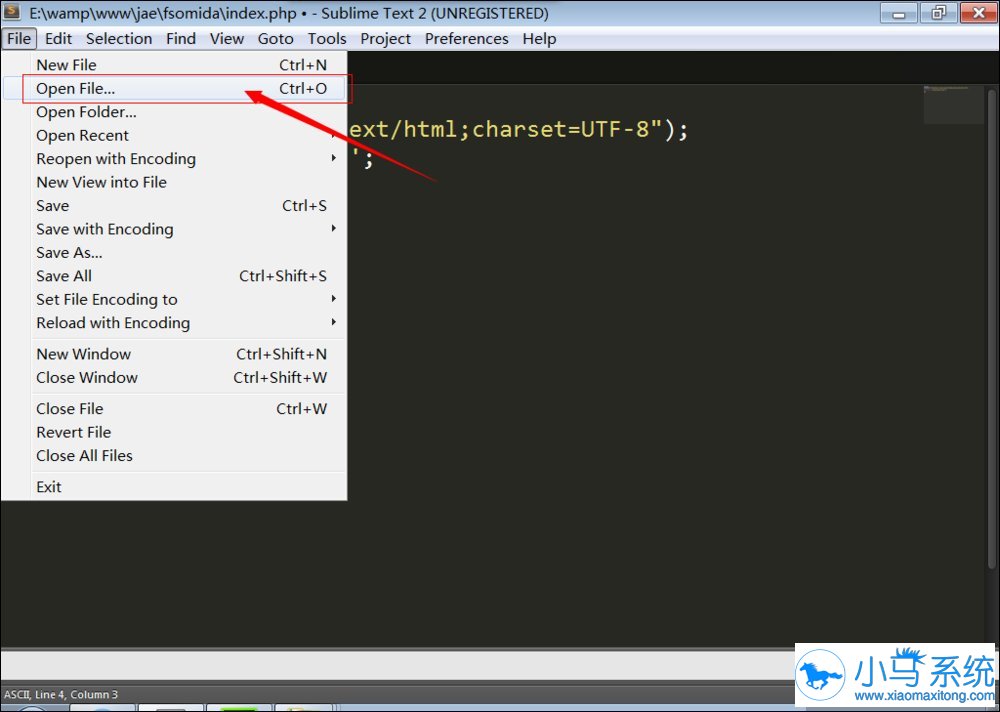Click the Sublime Text title bar icon
The height and width of the screenshot is (712, 1000).
tap(12, 11)
